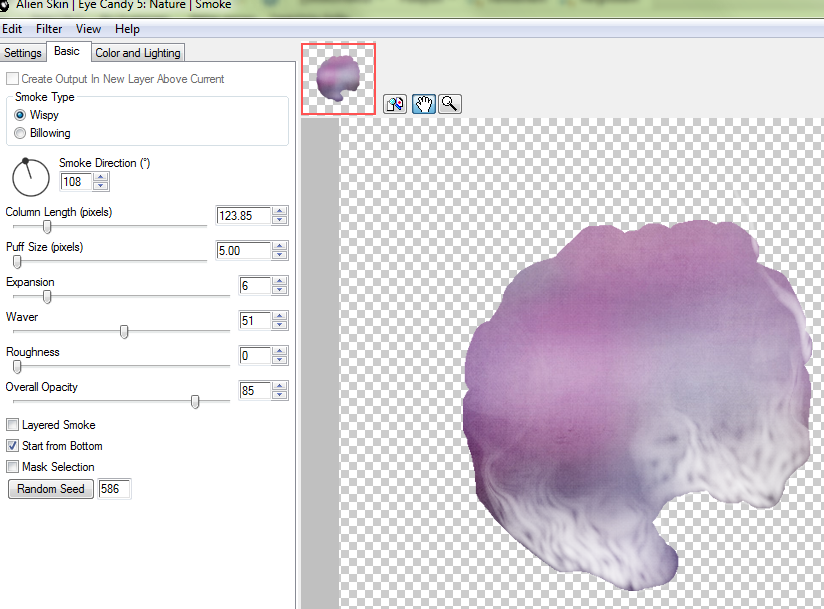Switch to the Settings tab
This screenshot has width=824, height=609.
23,53
